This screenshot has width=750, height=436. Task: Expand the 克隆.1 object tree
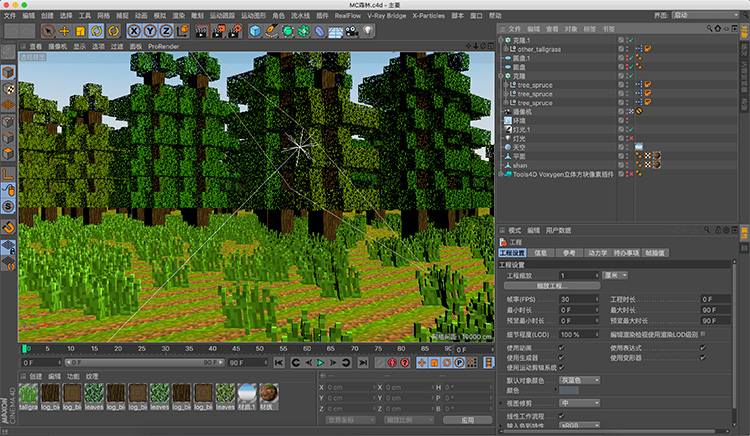[501, 40]
